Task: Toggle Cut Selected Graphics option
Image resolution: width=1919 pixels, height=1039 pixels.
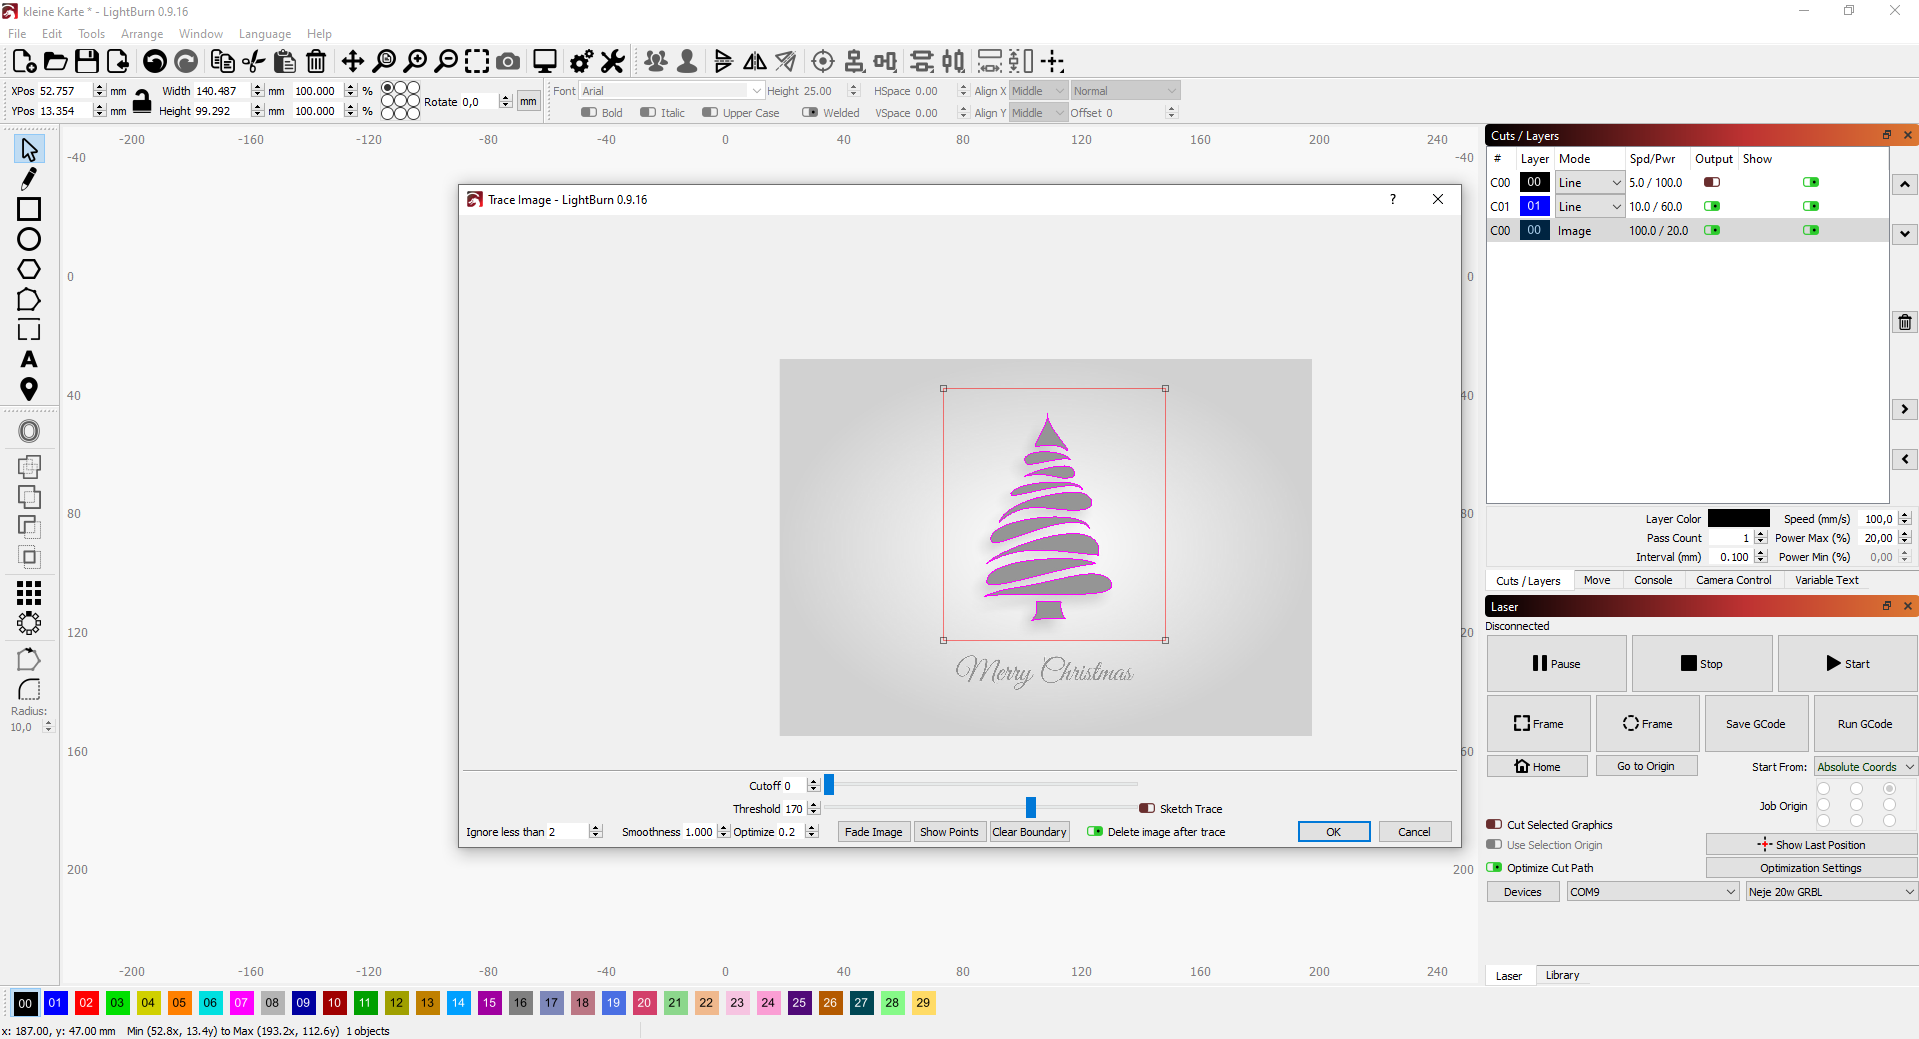Action: tap(1494, 825)
